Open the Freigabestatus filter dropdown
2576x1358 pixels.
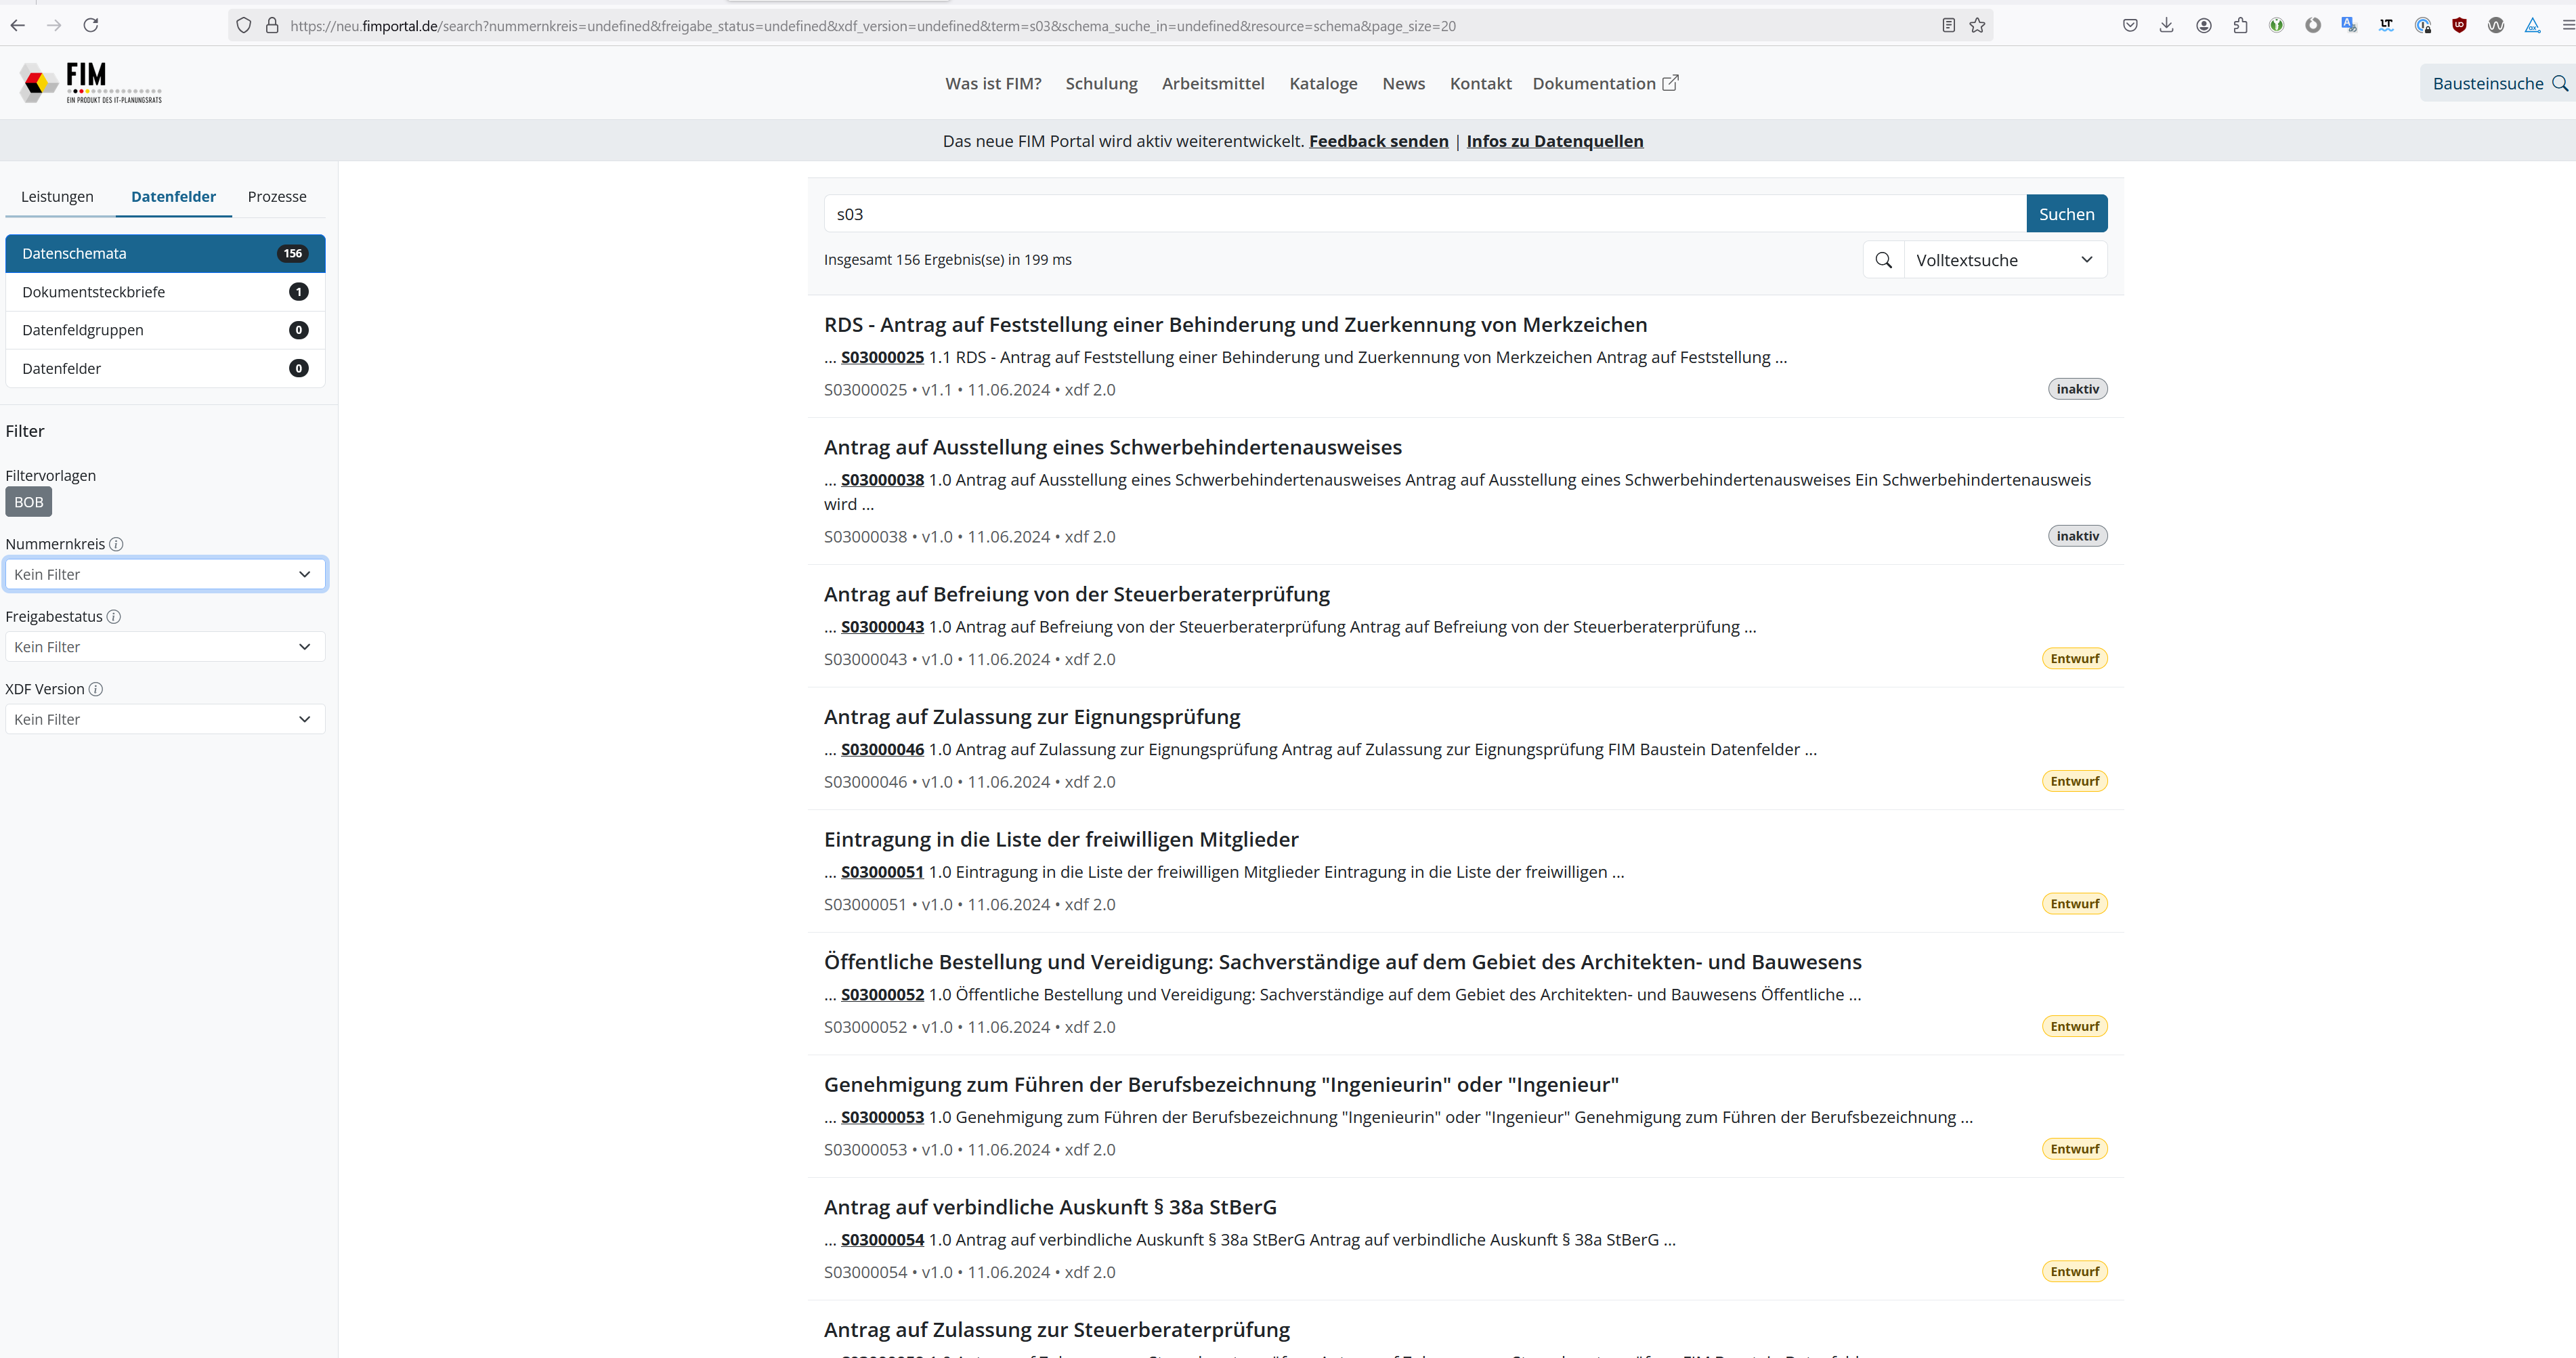(165, 647)
